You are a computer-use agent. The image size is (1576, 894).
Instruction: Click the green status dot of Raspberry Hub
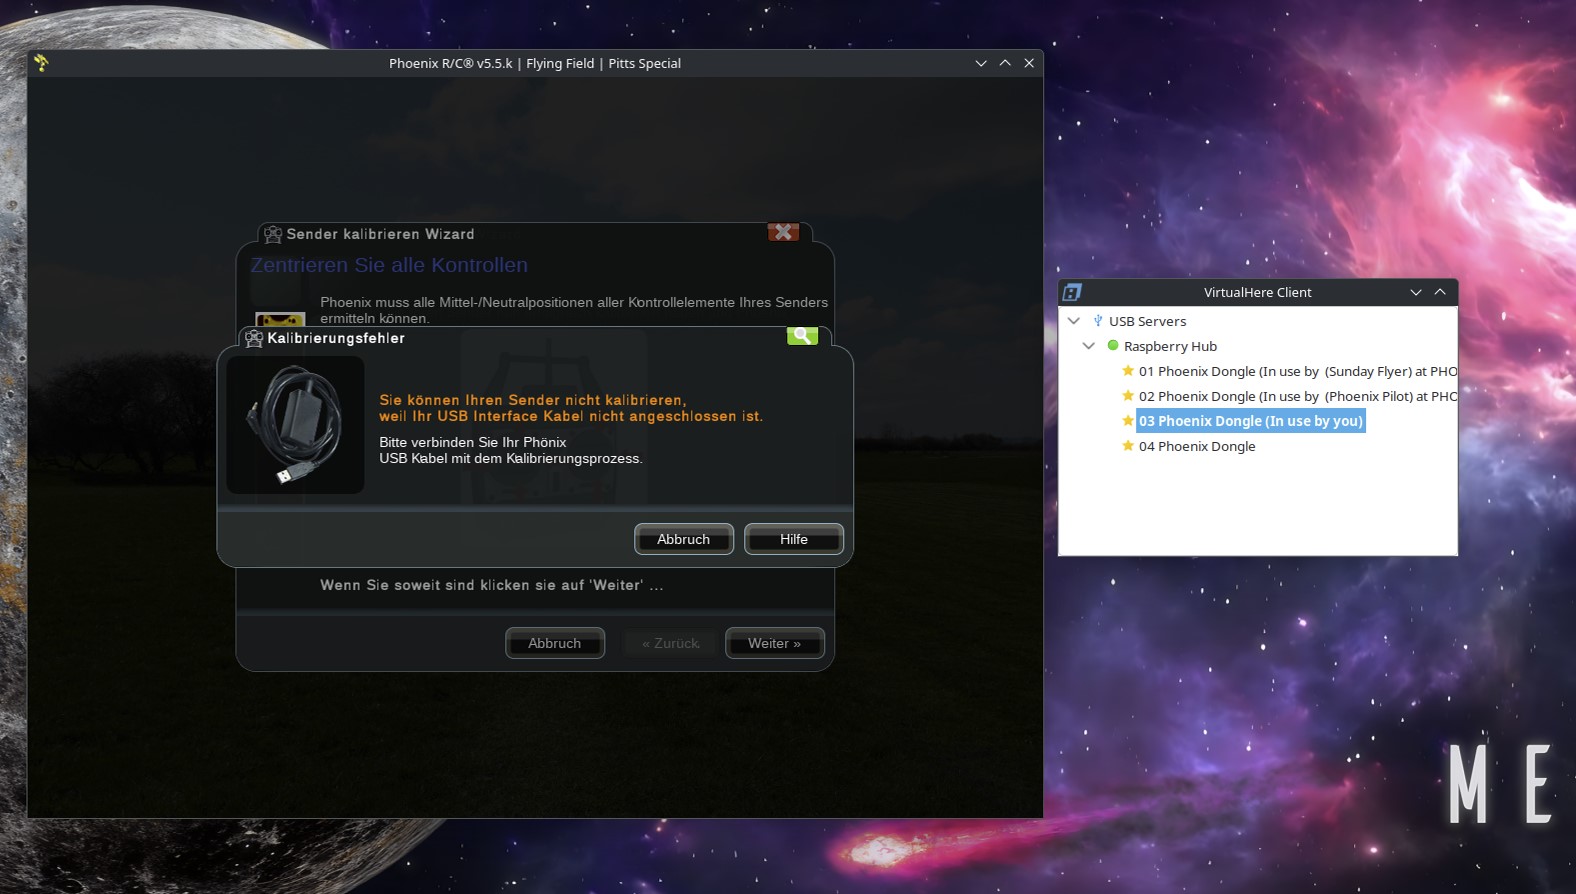1113,345
